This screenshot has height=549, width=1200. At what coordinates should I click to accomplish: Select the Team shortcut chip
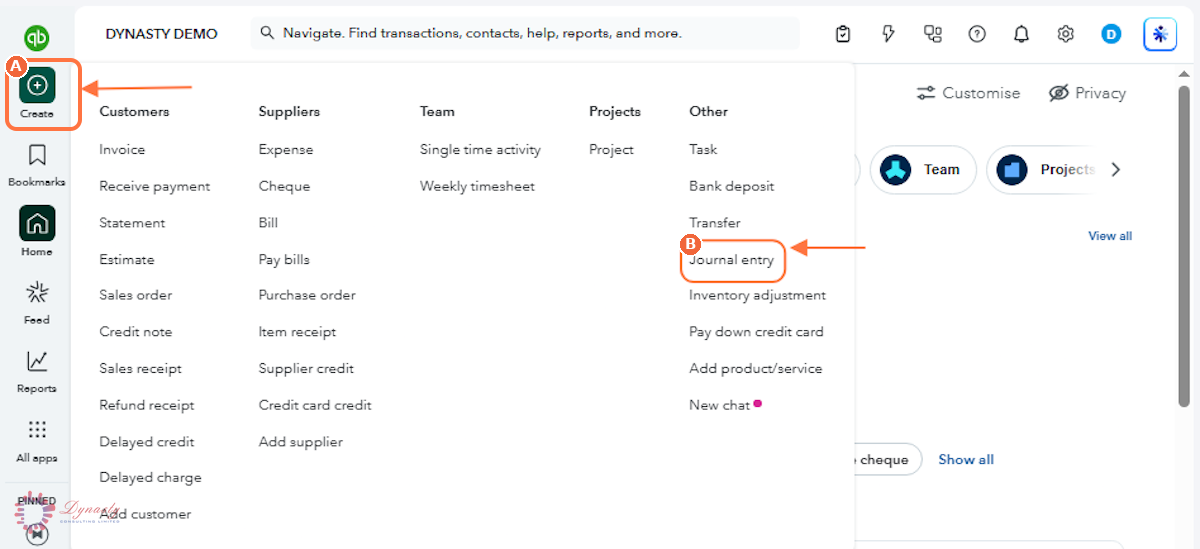tap(923, 170)
